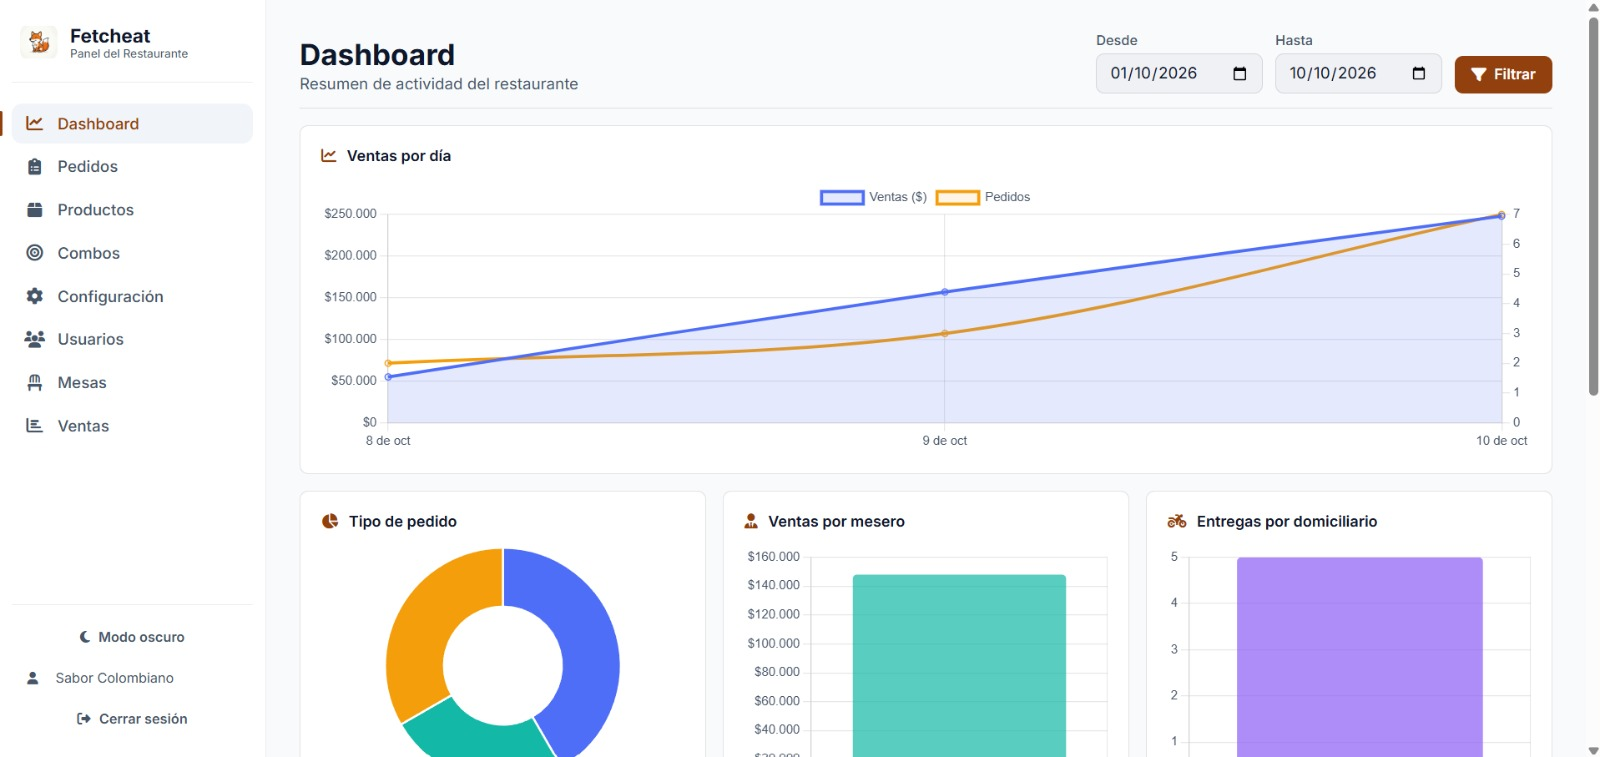
Task: Click the Ventas bar chart icon
Action: 35,425
